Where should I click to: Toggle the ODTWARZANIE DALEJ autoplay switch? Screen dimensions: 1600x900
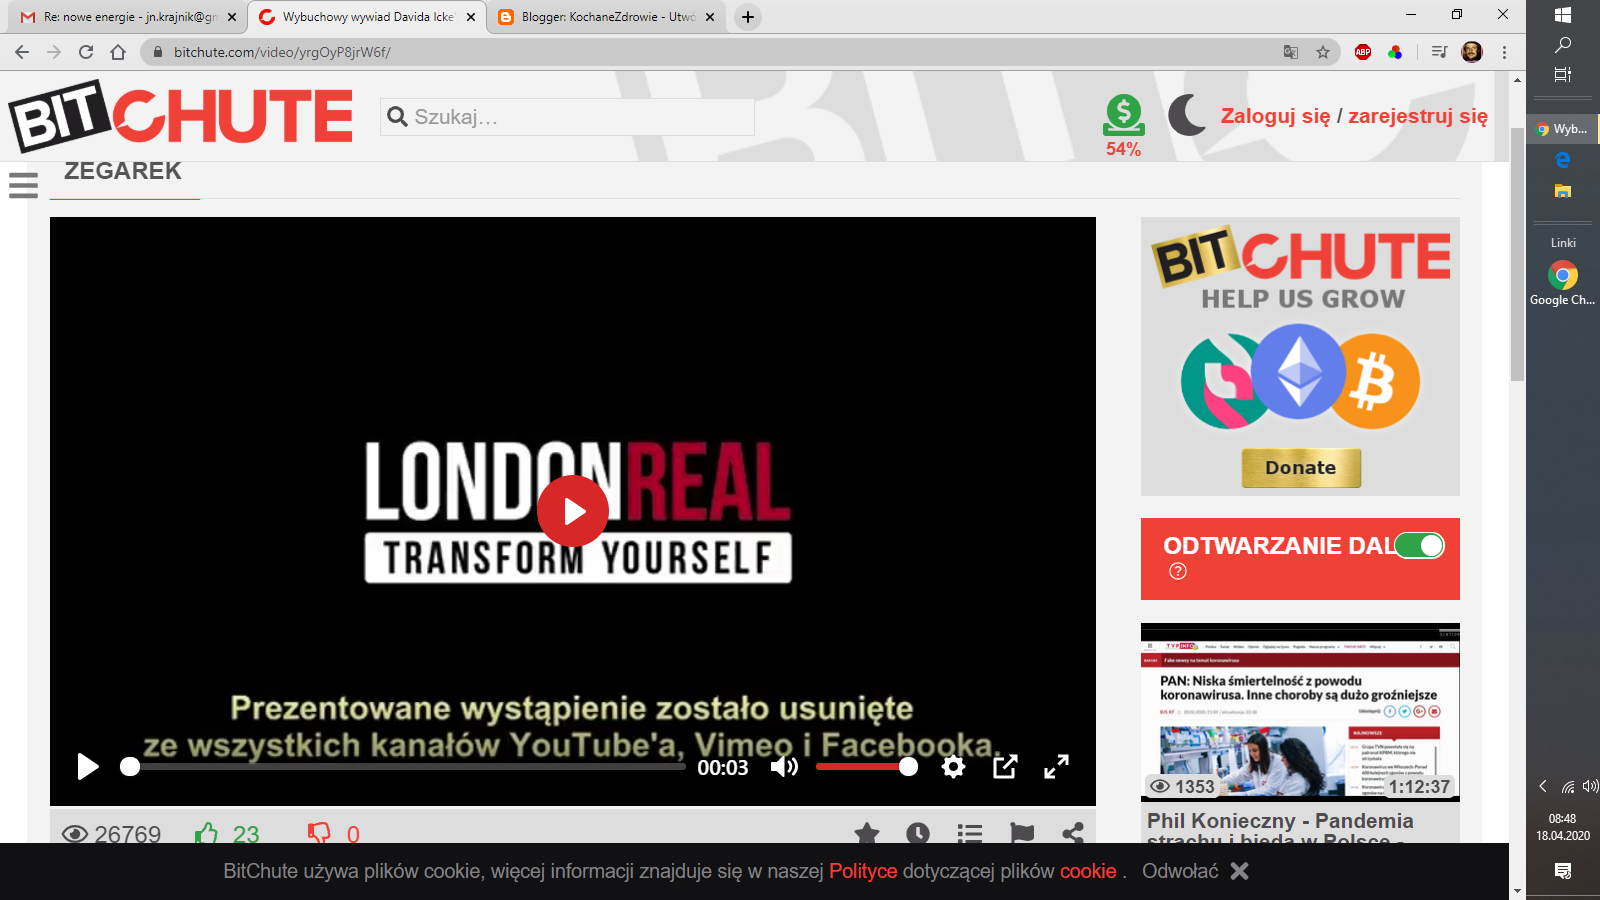(x=1420, y=545)
